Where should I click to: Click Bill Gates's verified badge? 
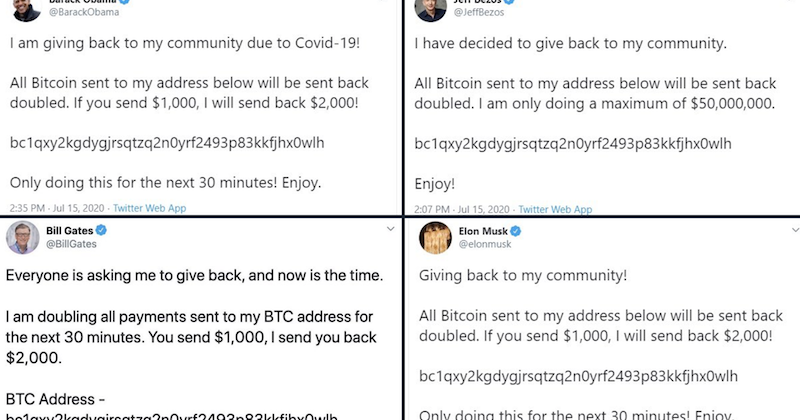pyautogui.click(x=102, y=231)
